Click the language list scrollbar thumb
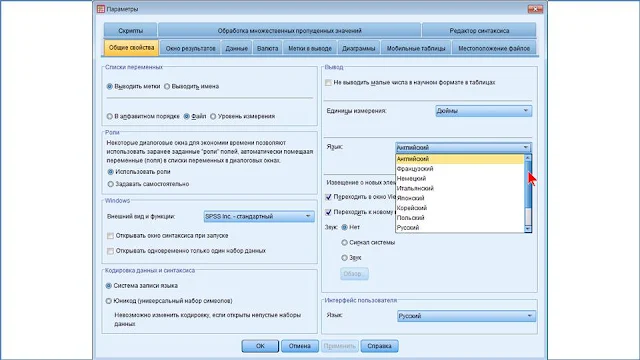 click(528, 184)
